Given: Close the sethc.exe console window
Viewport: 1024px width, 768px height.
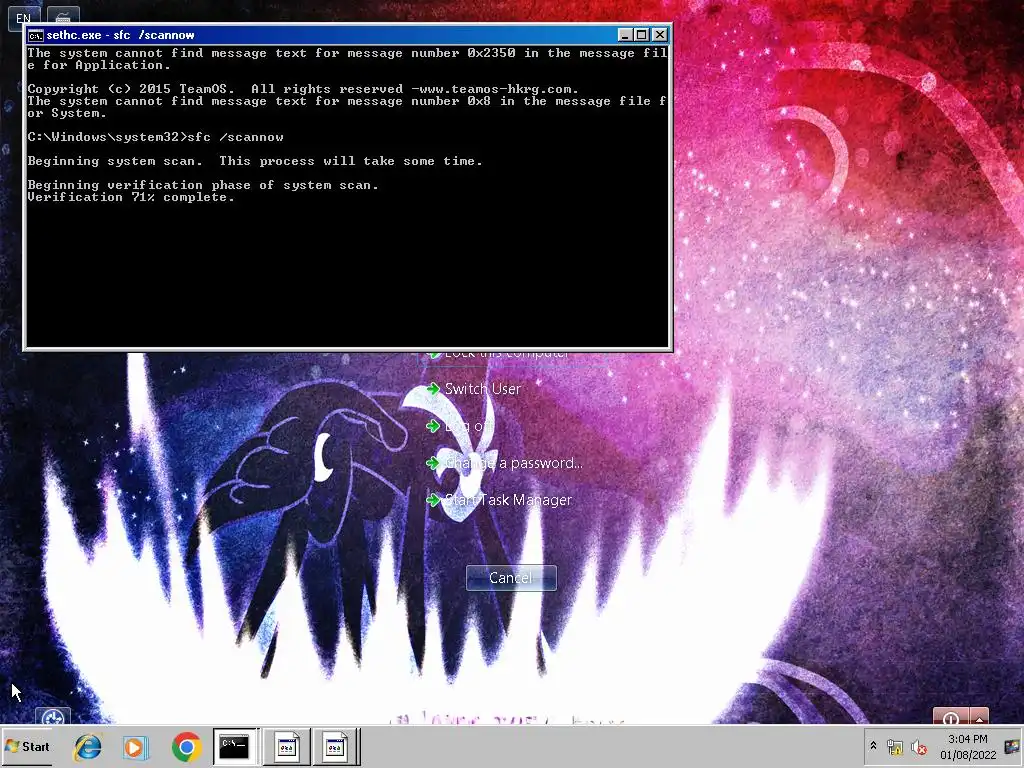Looking at the screenshot, I should (x=660, y=35).
